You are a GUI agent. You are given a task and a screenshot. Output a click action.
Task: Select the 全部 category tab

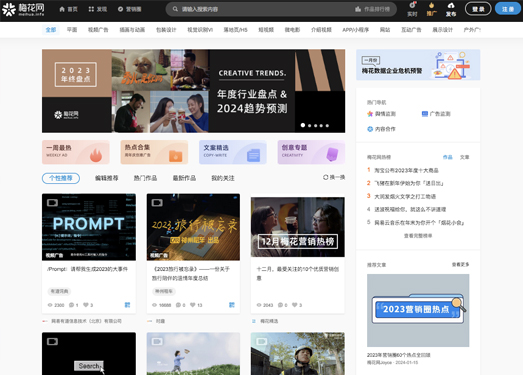click(x=51, y=30)
